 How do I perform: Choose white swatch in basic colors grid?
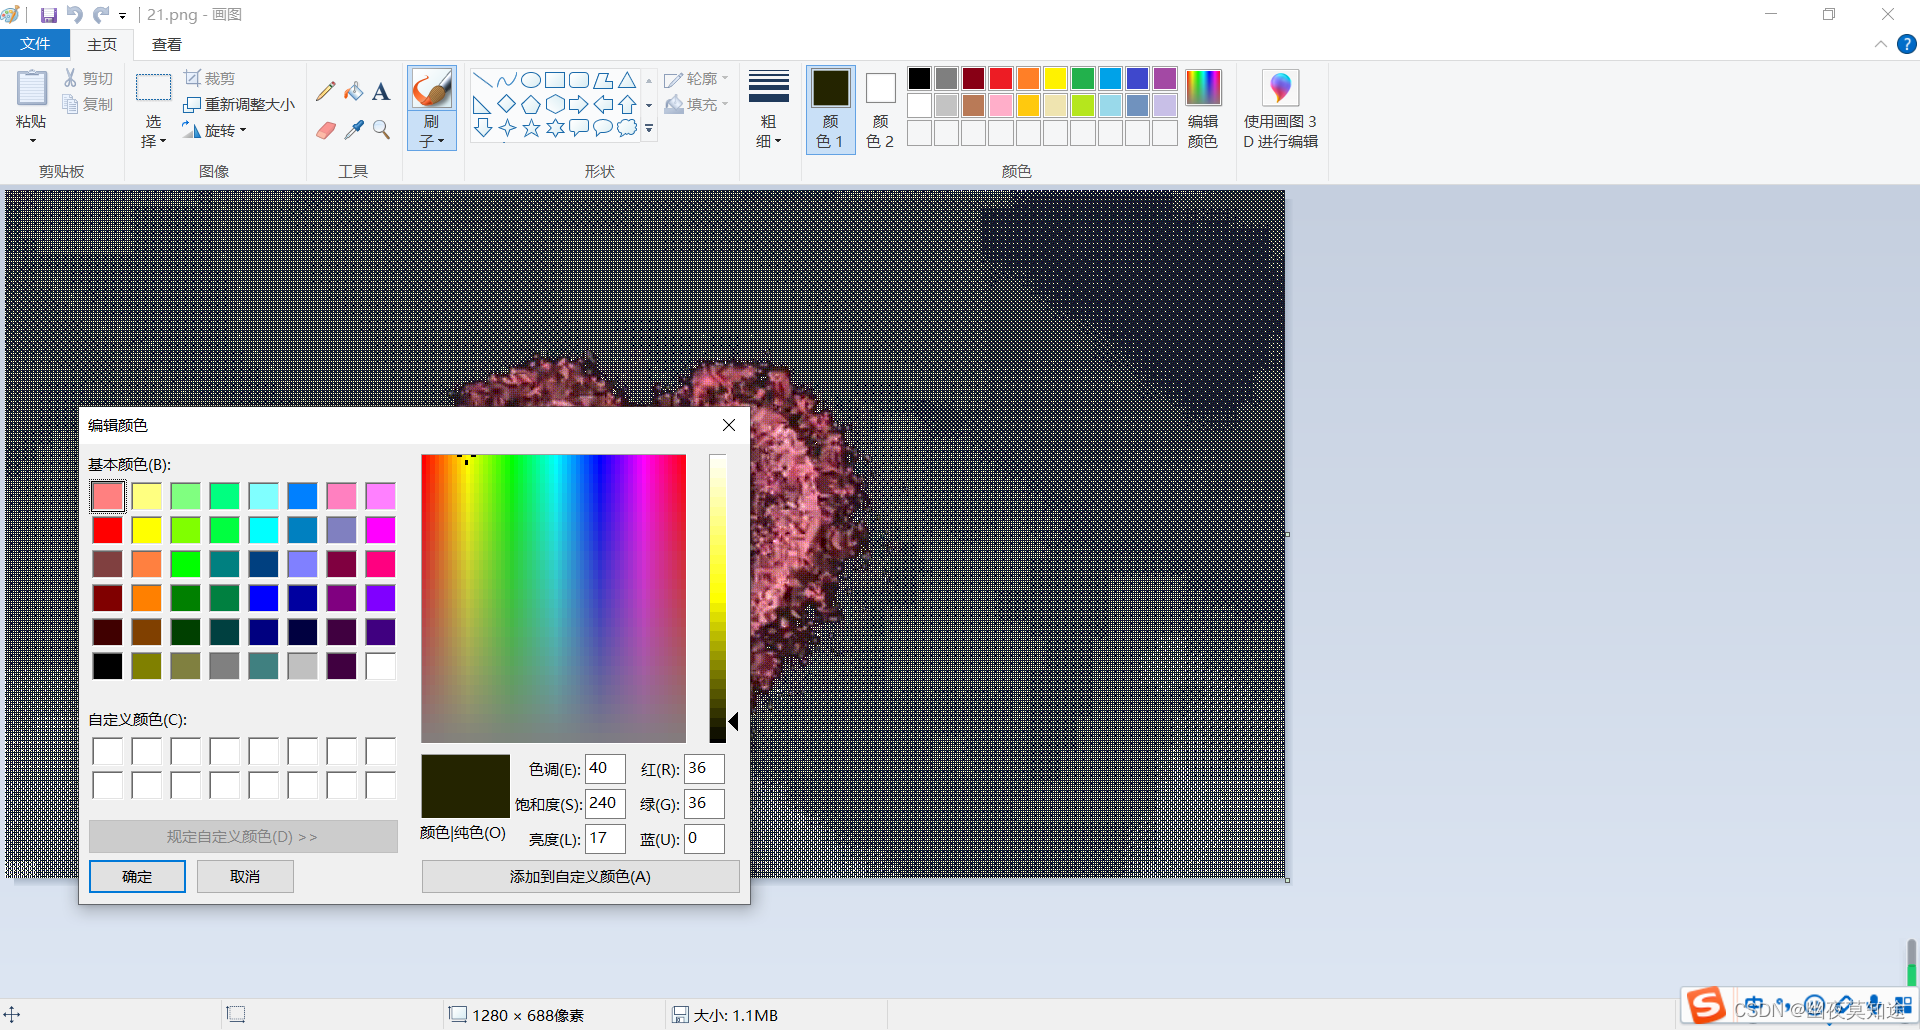(x=380, y=666)
